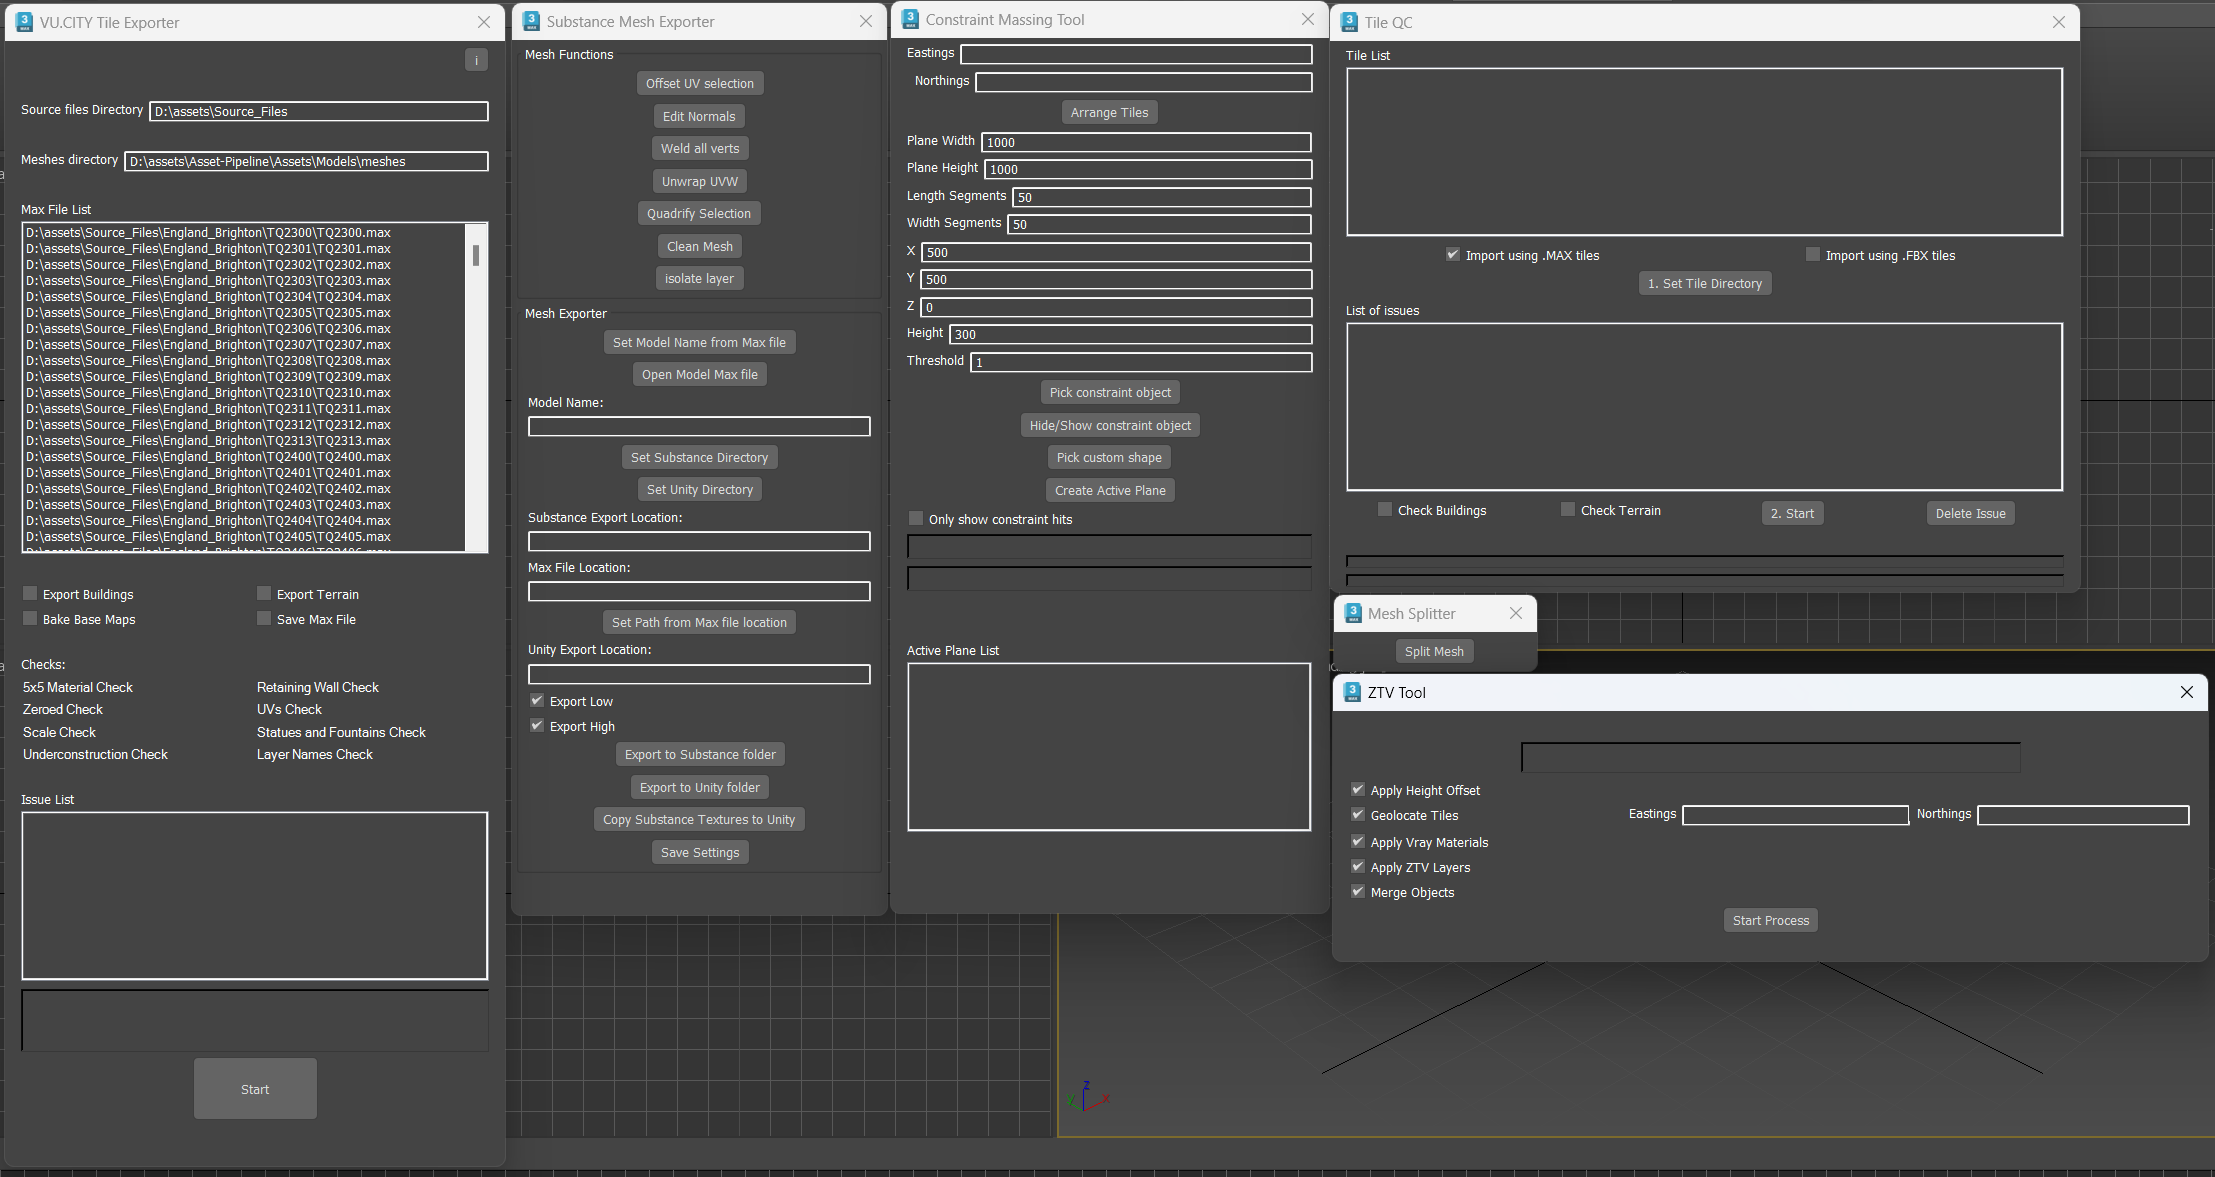Click the Max File List scrollbar thumb

476,255
